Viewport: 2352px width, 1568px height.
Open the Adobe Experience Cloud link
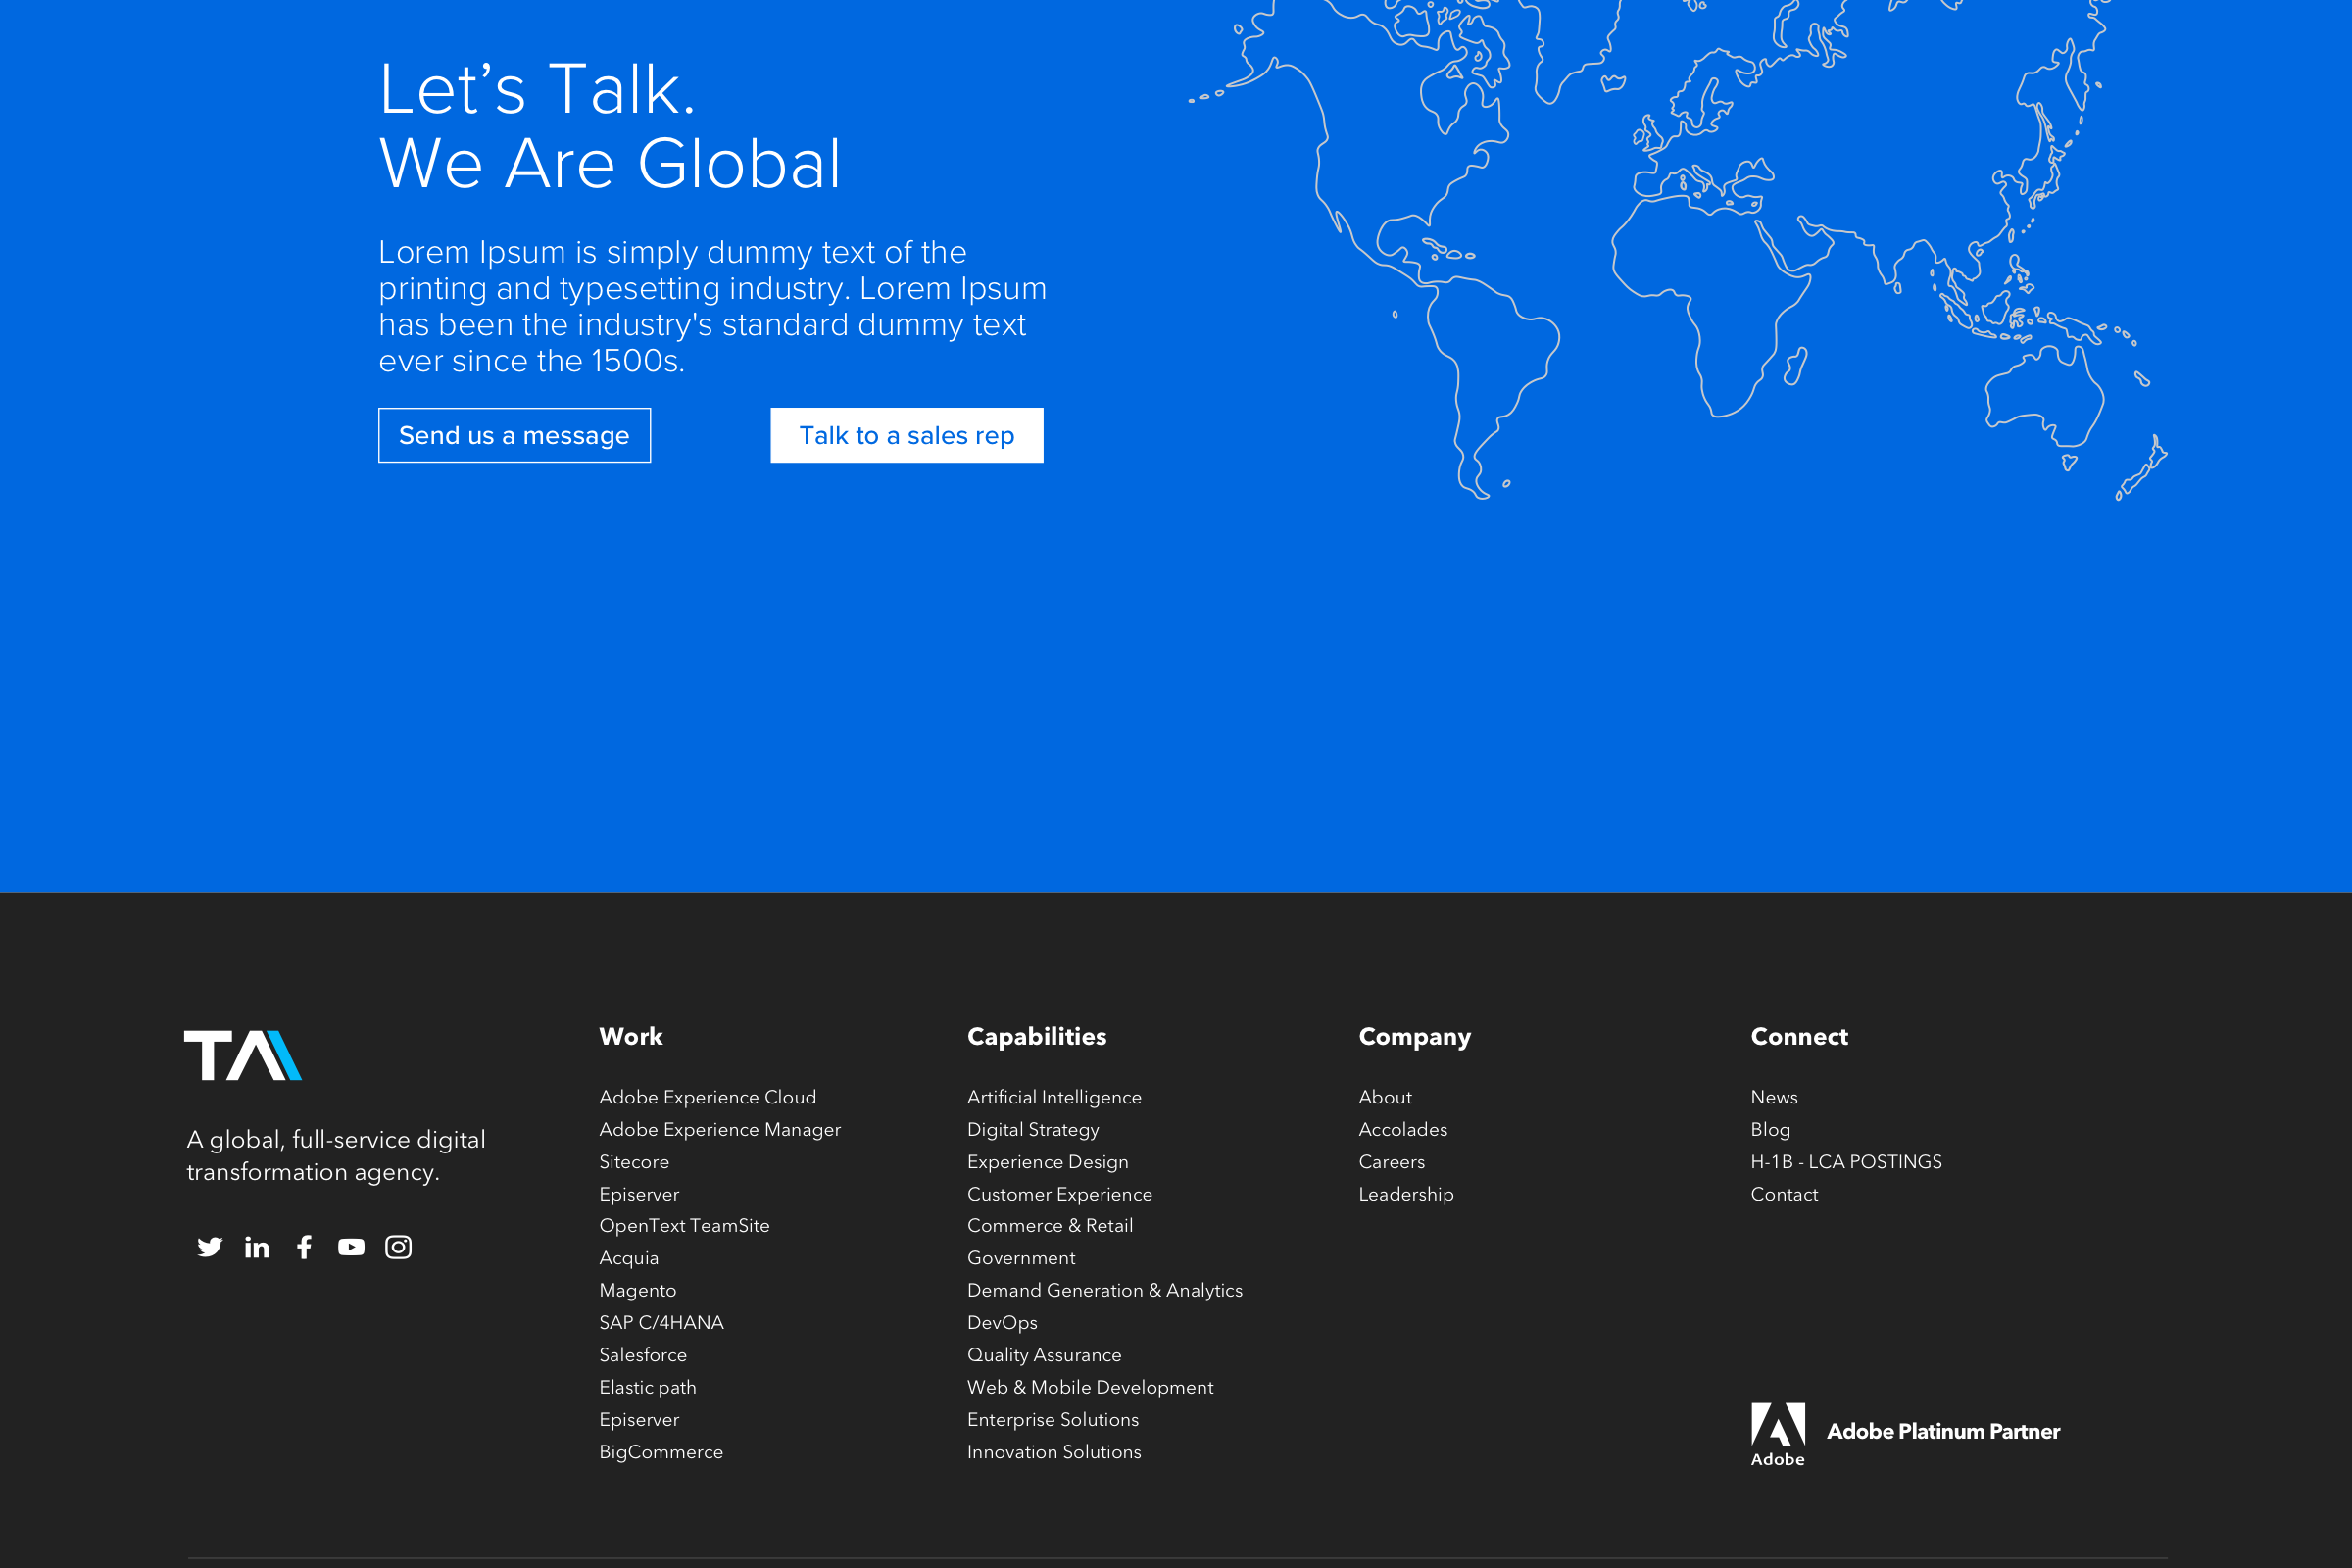click(x=707, y=1097)
